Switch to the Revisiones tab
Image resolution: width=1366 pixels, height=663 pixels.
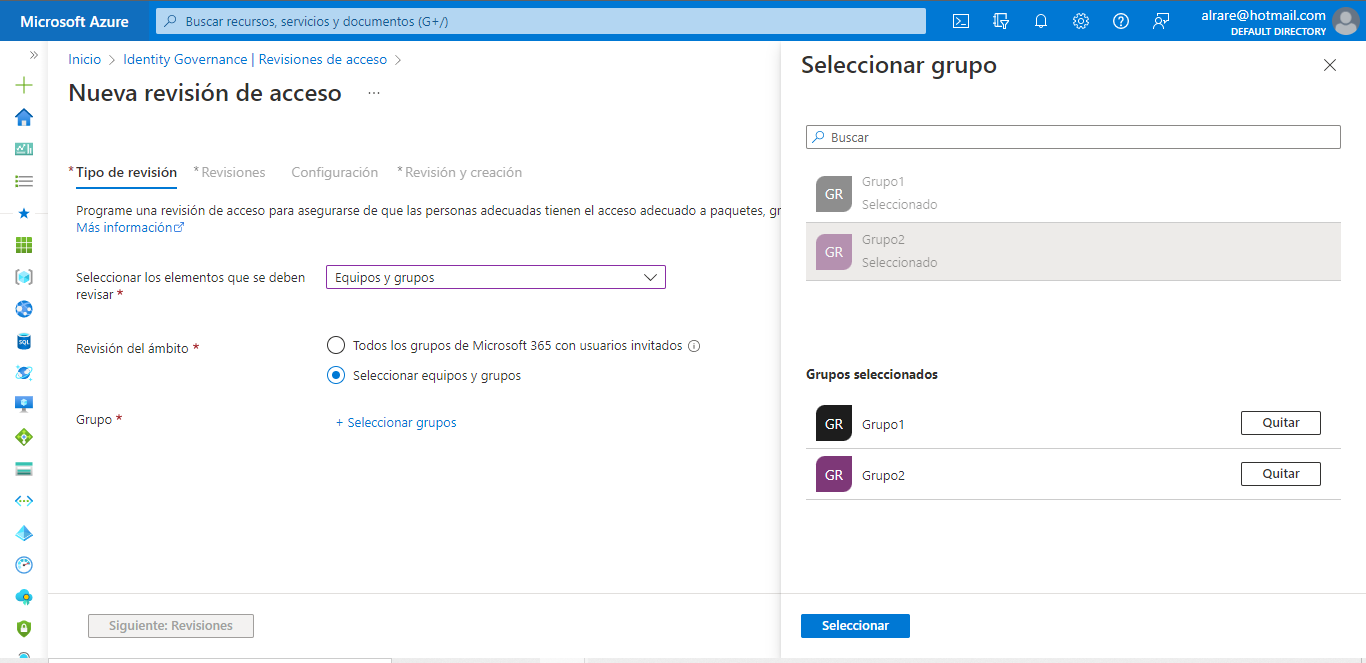(231, 172)
